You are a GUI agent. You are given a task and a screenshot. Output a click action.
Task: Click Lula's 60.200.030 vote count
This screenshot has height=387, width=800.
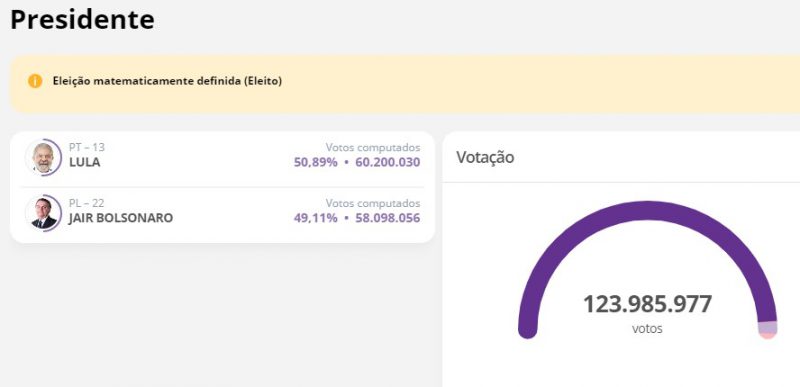coord(387,163)
